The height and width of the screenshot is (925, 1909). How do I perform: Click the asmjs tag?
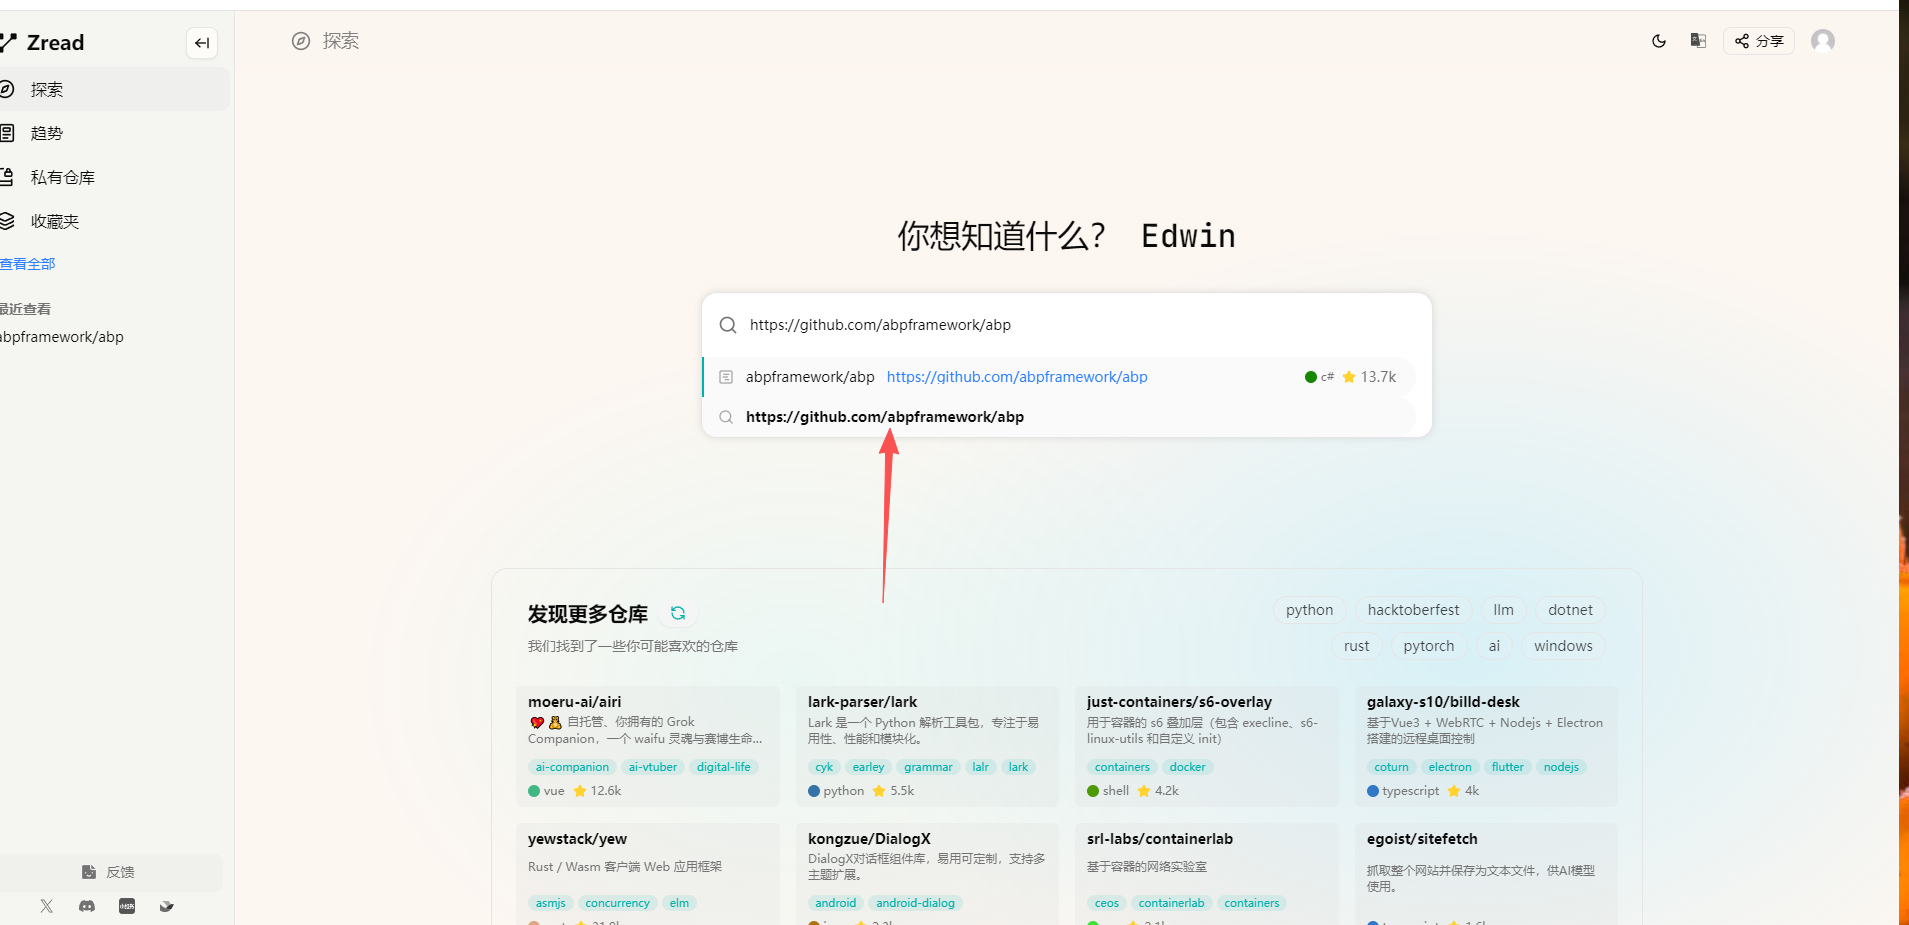[550, 903]
